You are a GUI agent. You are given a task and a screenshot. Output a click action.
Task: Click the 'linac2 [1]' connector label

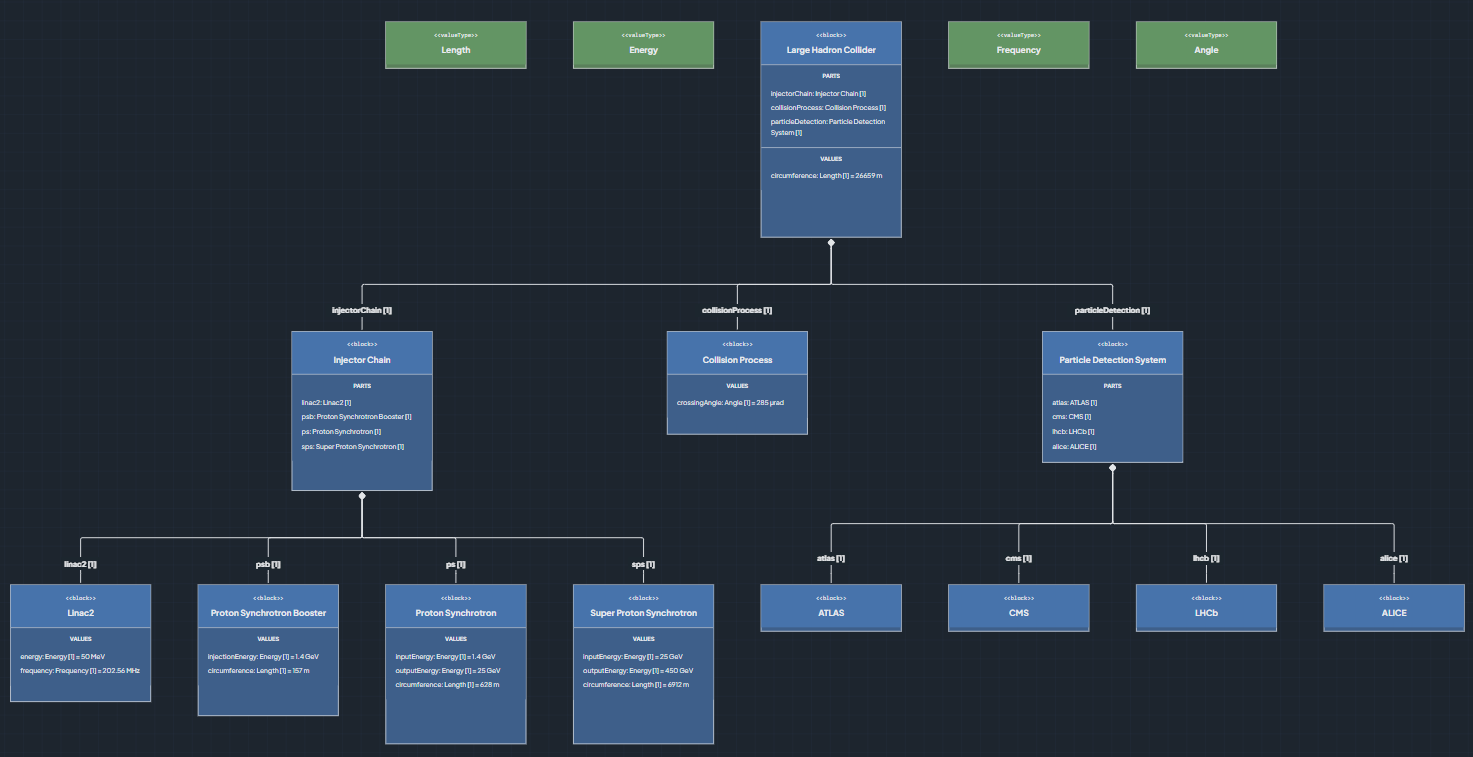(x=80, y=564)
